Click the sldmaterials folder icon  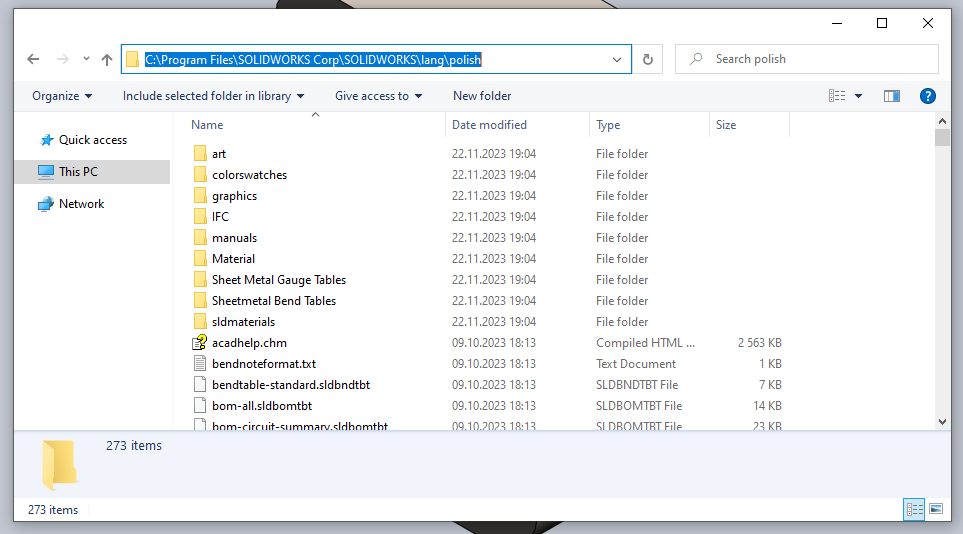pyautogui.click(x=200, y=321)
